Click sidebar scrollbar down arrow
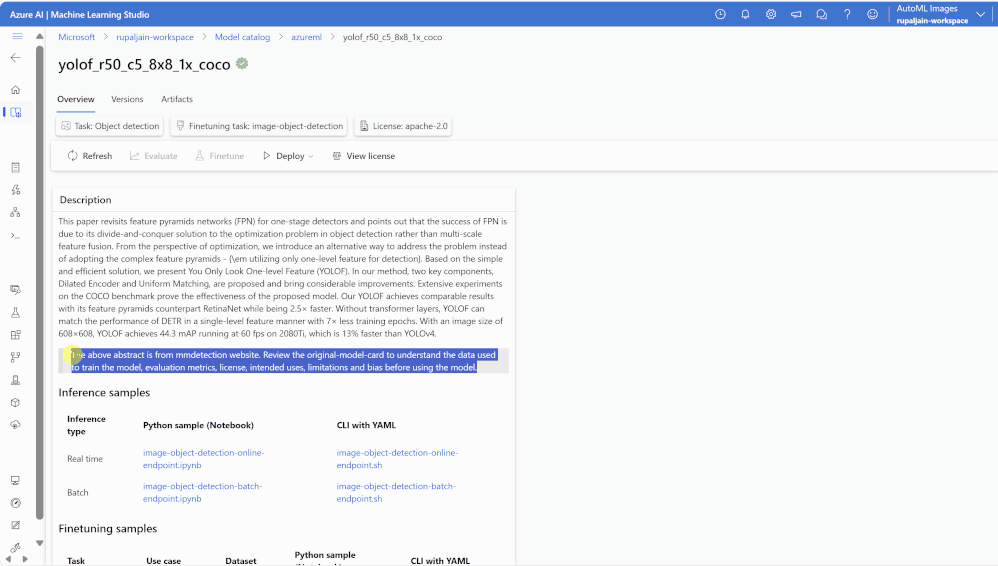The height and width of the screenshot is (566, 998). tap(39, 543)
